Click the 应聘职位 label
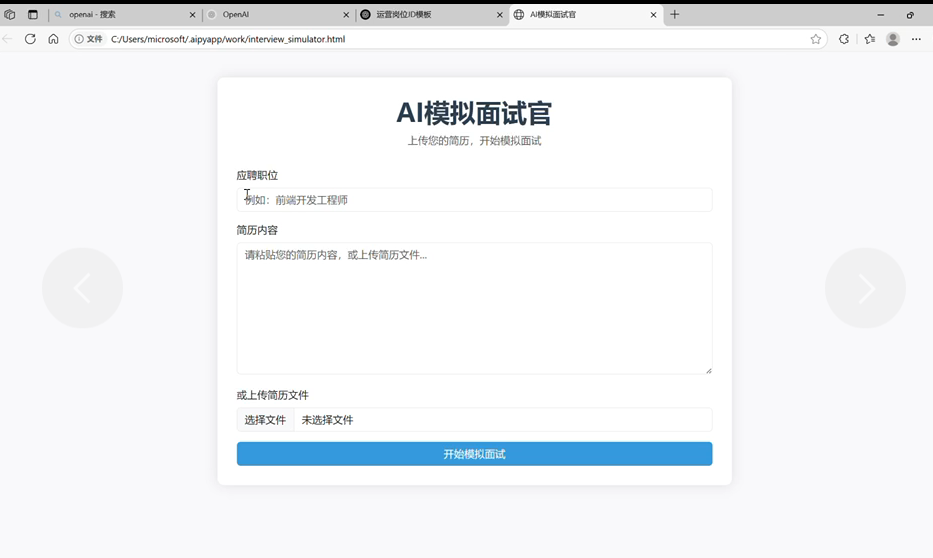933x558 pixels. coord(257,175)
